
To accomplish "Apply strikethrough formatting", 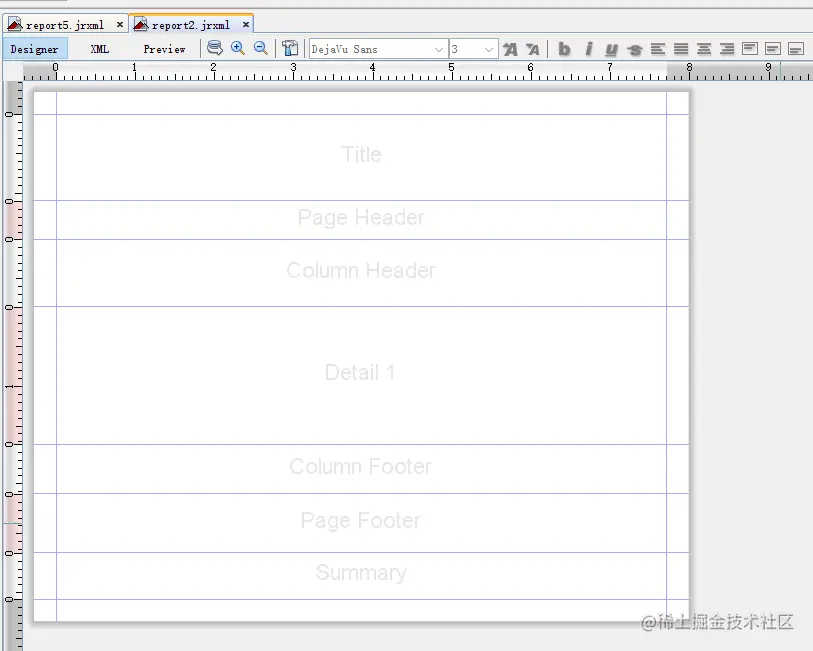I will click(x=634, y=47).
